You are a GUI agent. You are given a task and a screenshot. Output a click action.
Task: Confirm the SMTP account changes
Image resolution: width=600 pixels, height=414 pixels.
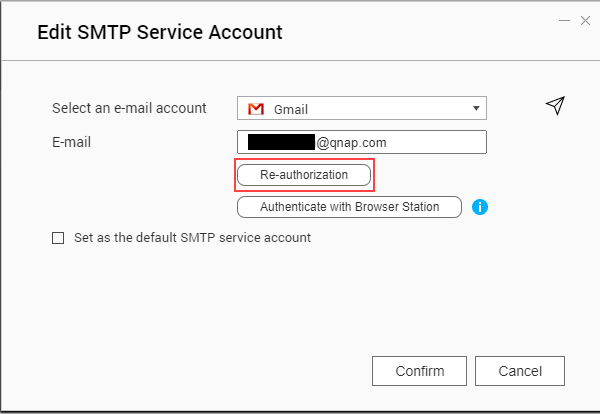[x=419, y=371]
